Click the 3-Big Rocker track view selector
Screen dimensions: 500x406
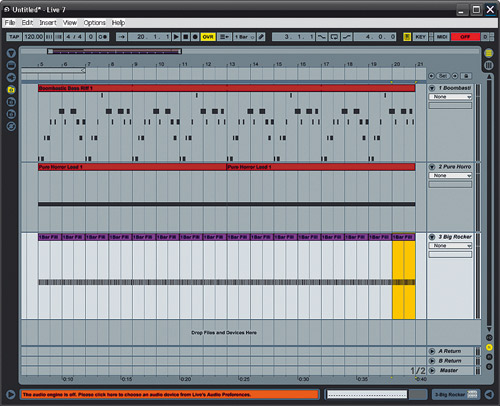[456, 395]
